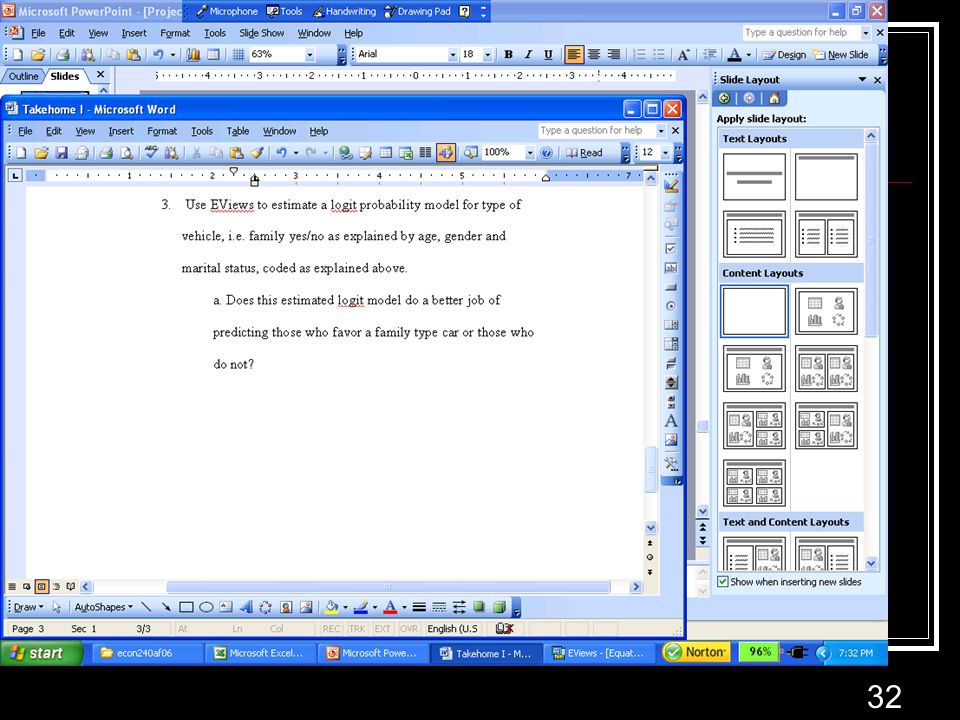The width and height of the screenshot is (960, 720).
Task: Click Fill Color paint bucket swatch
Action: point(331,607)
